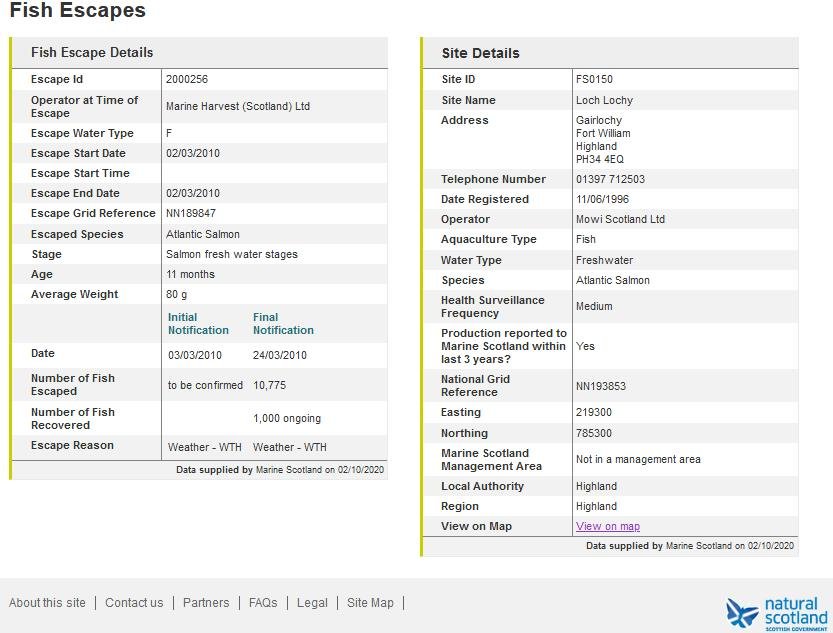Click the Escape Grid Reference value NN189847
Viewport: 833px width, 633px height.
[191, 213]
